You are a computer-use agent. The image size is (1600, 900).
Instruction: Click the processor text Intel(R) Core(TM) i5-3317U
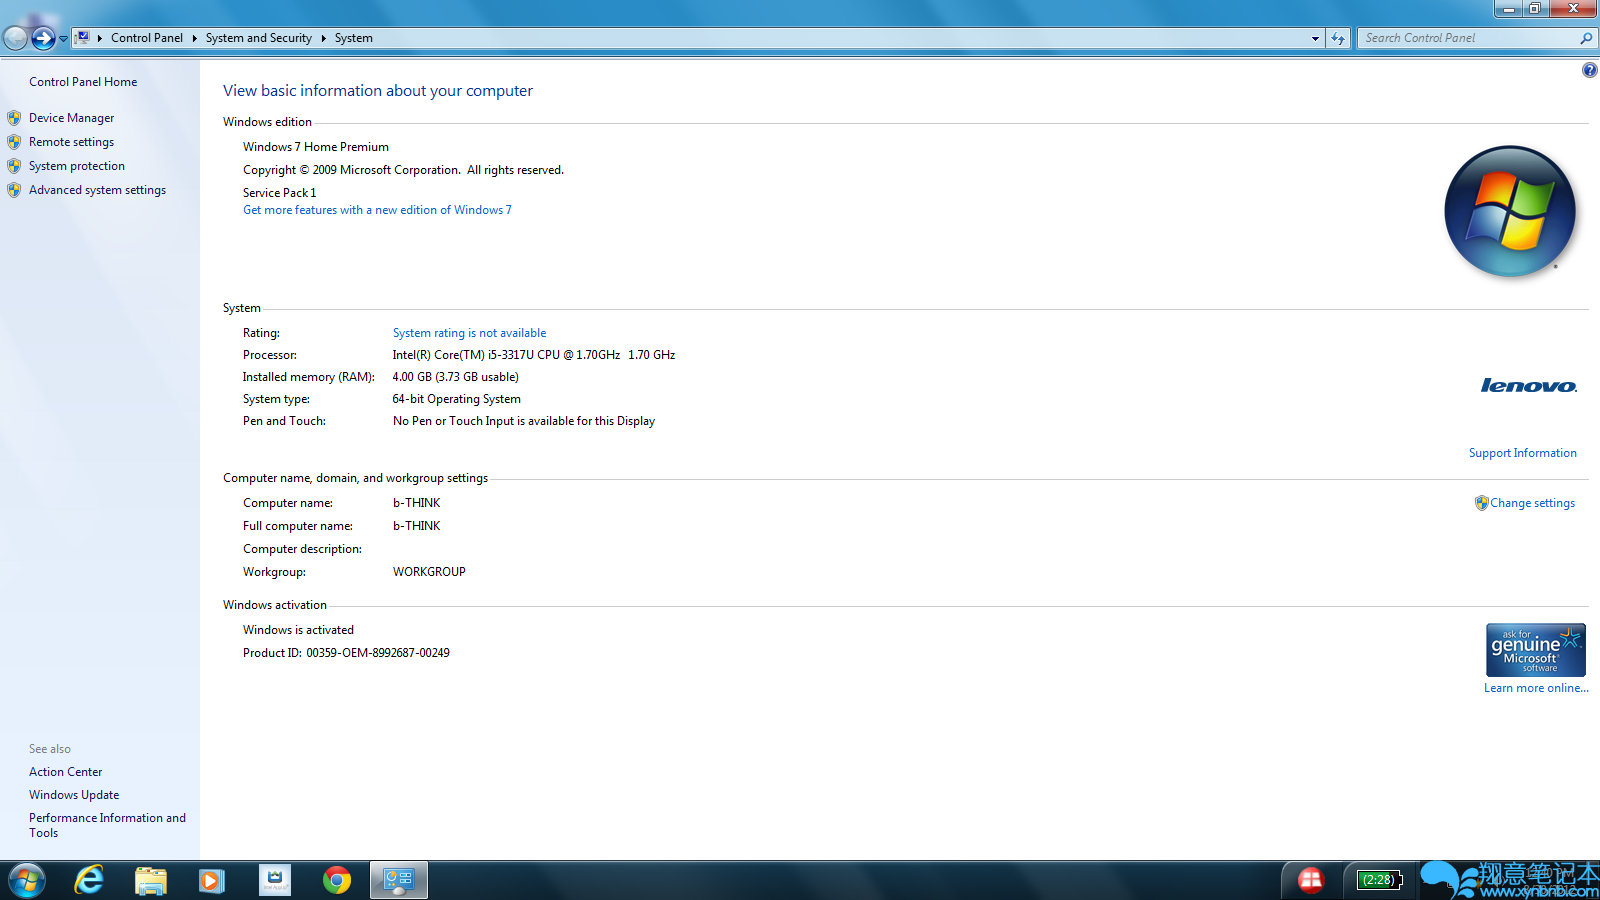click(x=534, y=355)
